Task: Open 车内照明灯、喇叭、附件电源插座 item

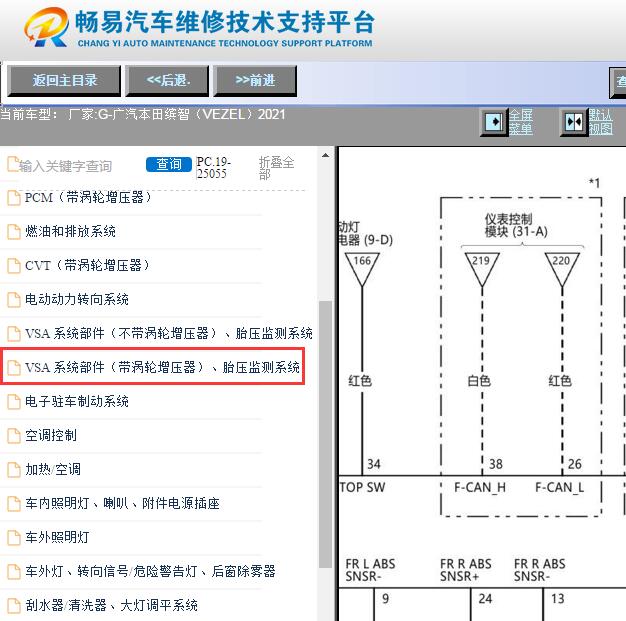Action: click(x=122, y=503)
